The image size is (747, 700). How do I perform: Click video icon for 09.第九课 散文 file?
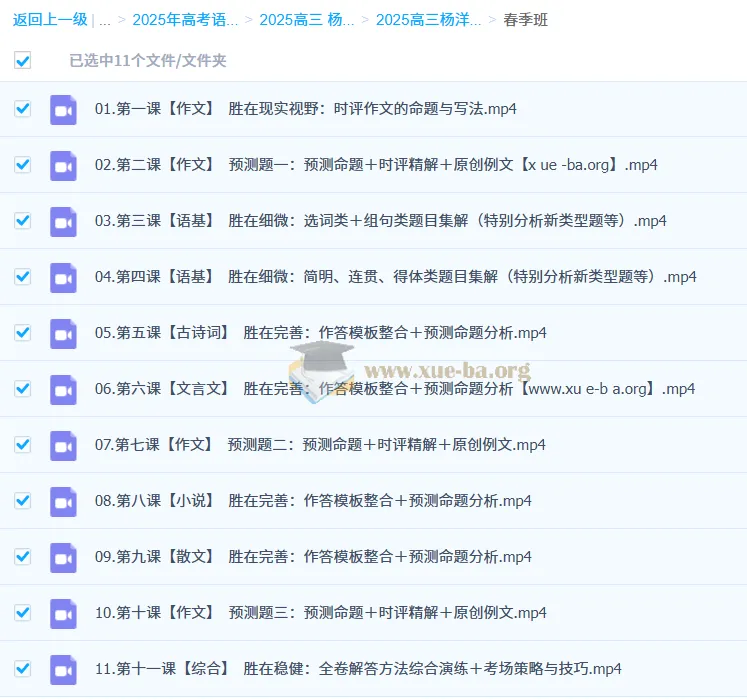pos(63,557)
